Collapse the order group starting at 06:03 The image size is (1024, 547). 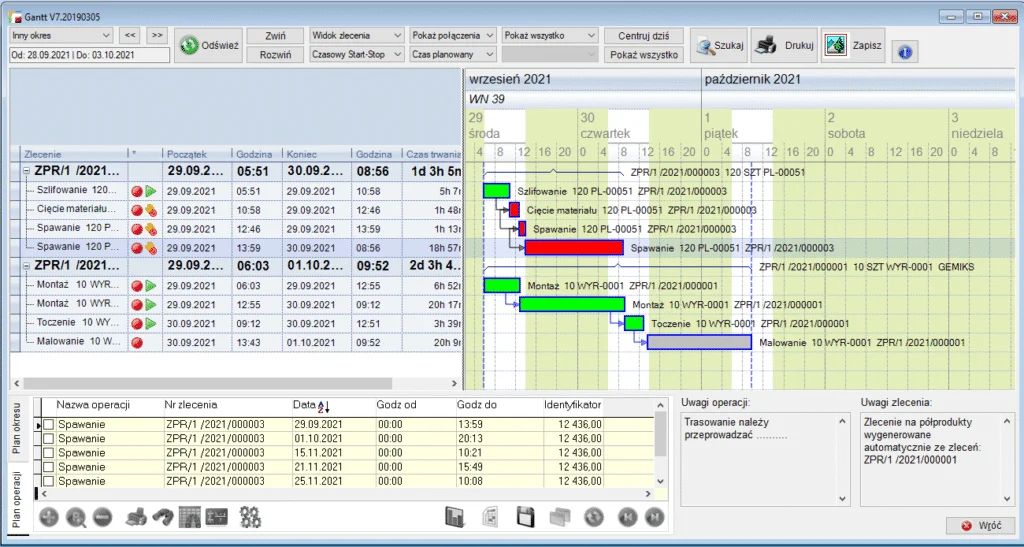27,266
